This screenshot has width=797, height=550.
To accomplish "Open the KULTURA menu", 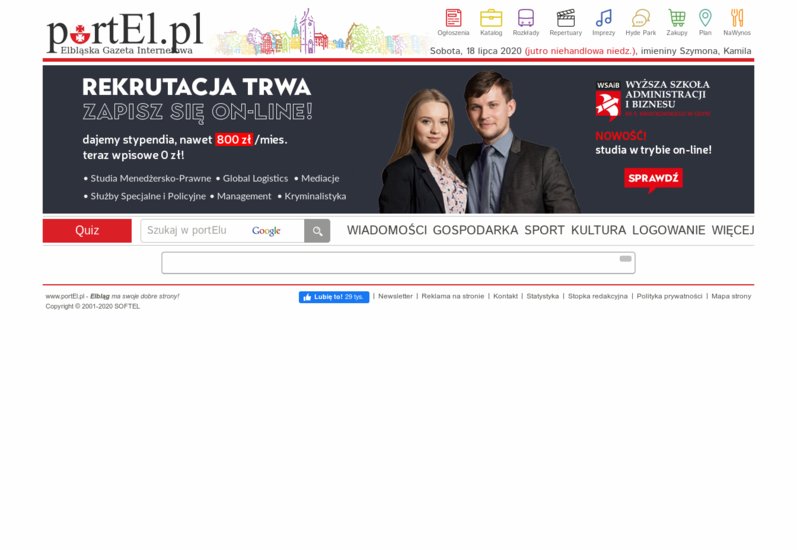I will coord(598,230).
